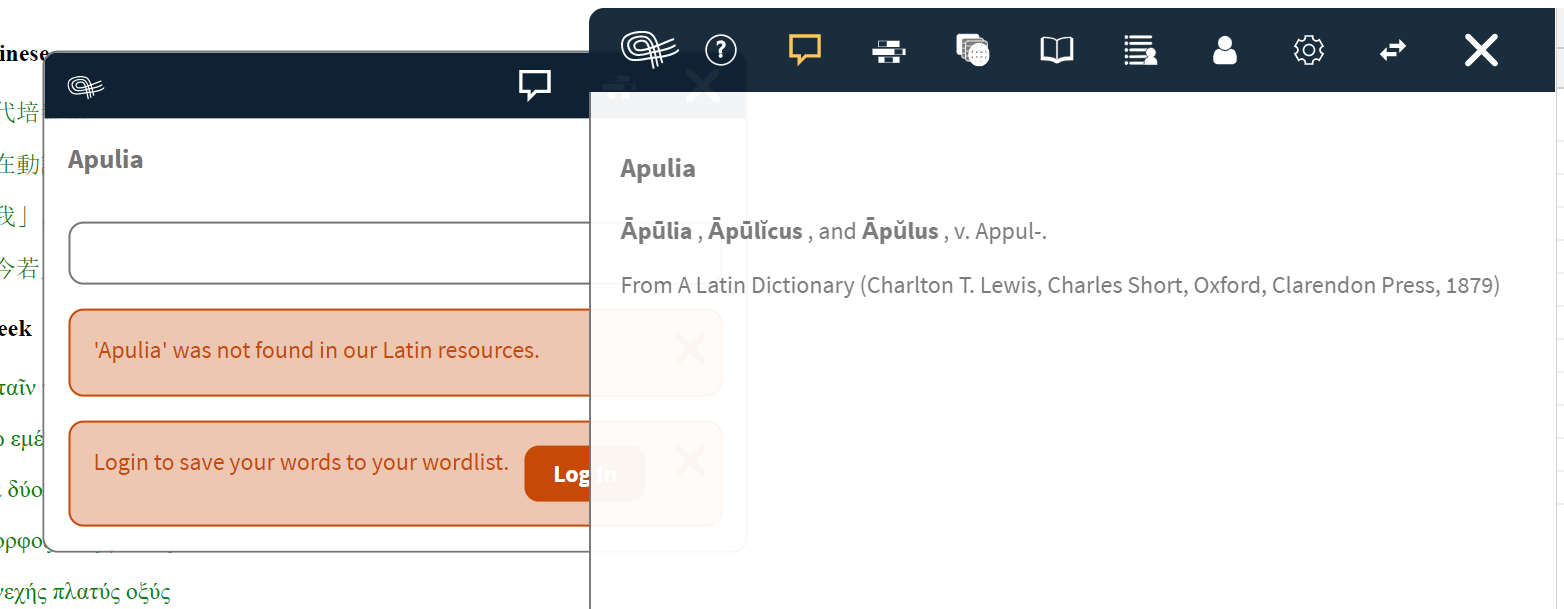1564x609 pixels.
Task: Select the Āpūlĭcus dictionary entry text
Action: (x=755, y=229)
